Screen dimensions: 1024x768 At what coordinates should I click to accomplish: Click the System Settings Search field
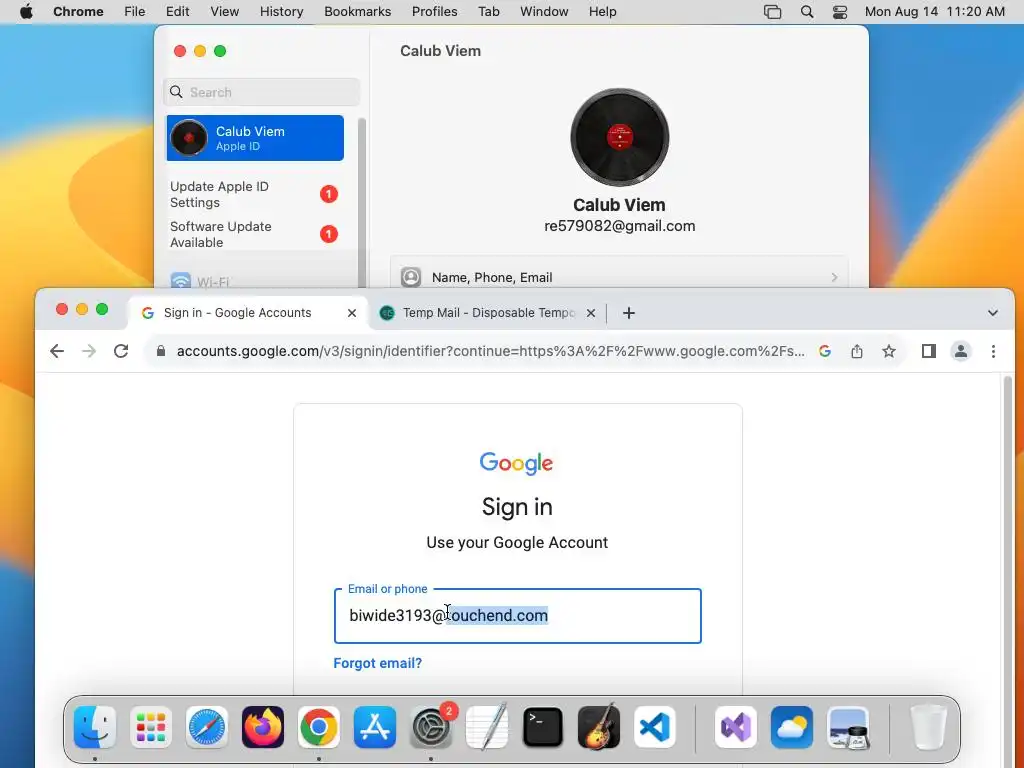[262, 92]
